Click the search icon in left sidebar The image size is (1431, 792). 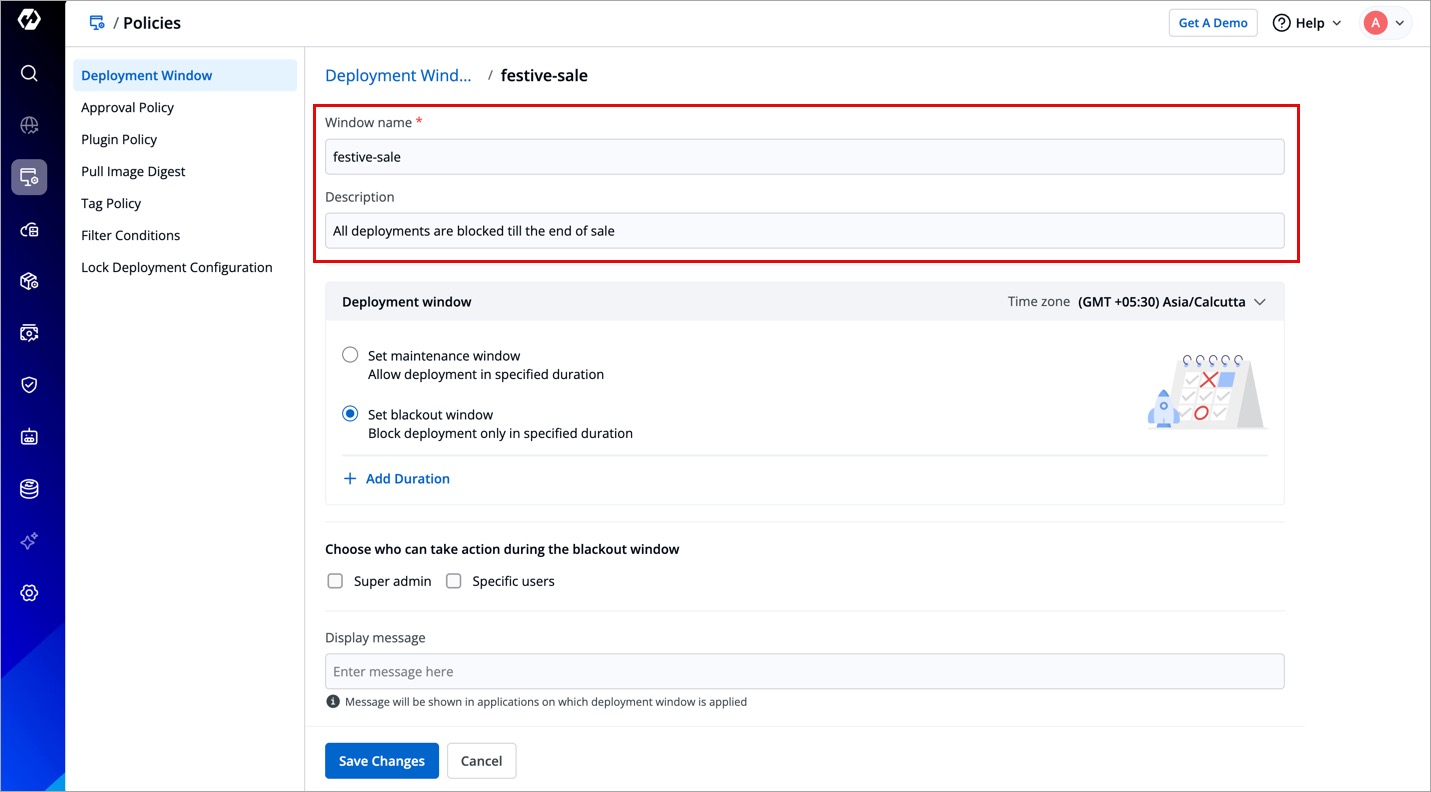(x=29, y=73)
